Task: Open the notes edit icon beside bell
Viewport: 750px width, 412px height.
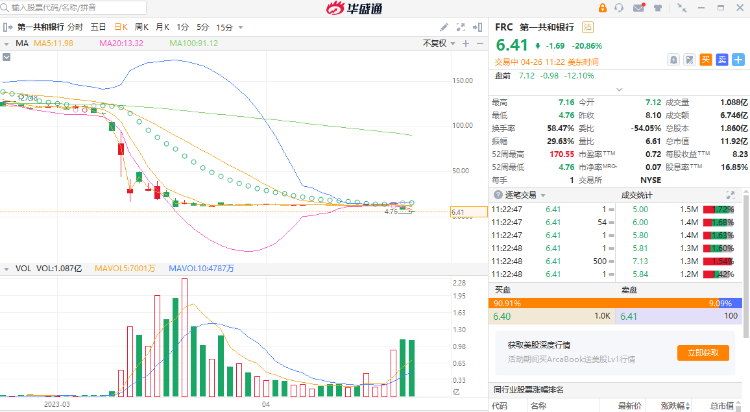Action: pos(689,60)
